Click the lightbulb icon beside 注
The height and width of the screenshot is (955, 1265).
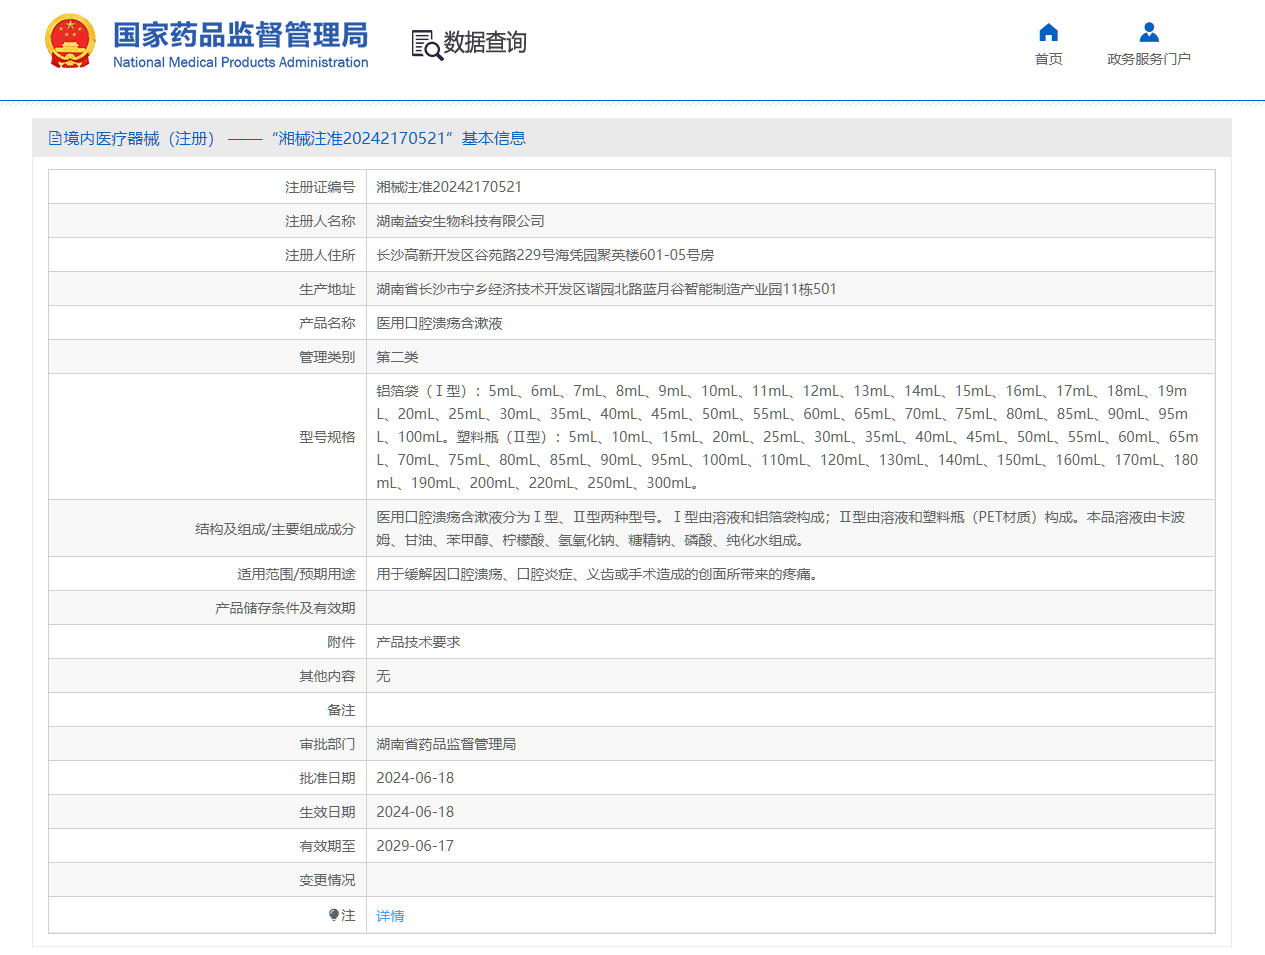(334, 915)
